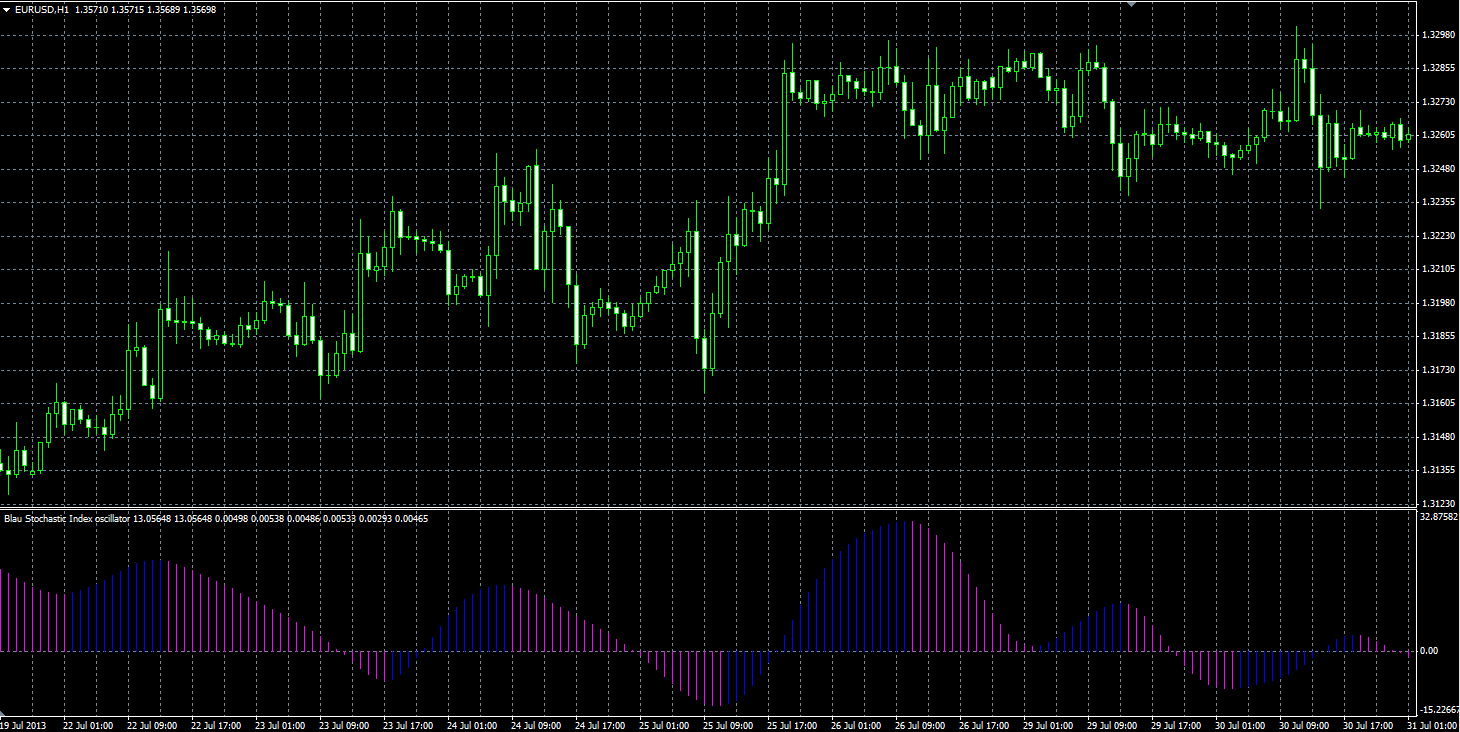The image size is (1460, 732).
Task: Click the 30 Jul 09:00 time label
Action: 1304,725
